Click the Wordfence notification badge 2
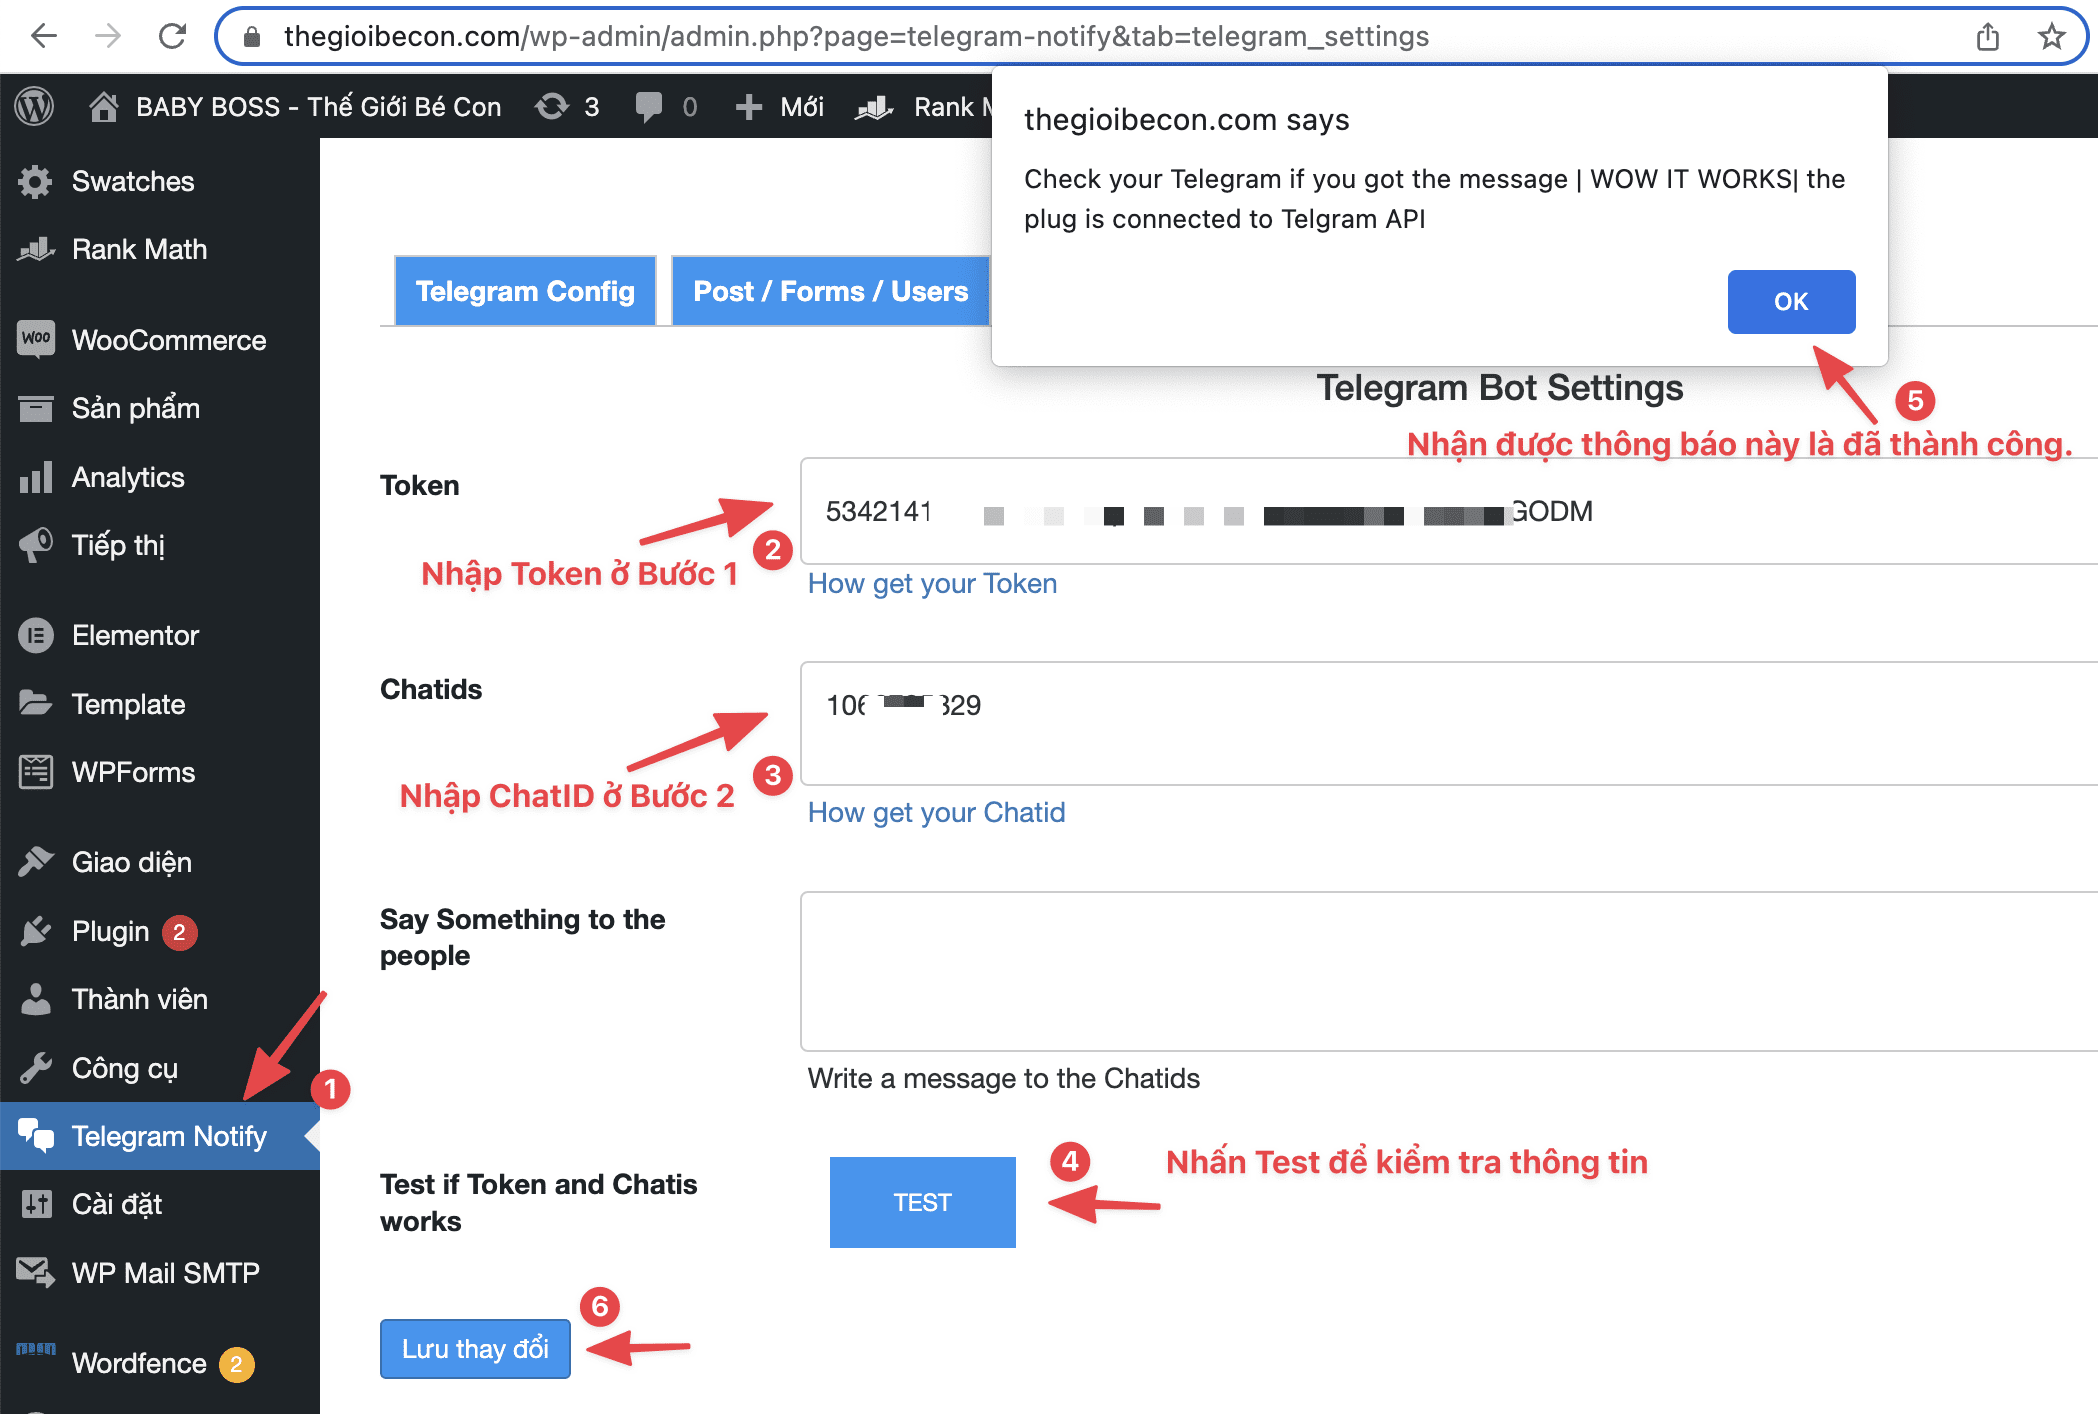Viewport: 2098px width, 1414px height. pyautogui.click(x=236, y=1364)
